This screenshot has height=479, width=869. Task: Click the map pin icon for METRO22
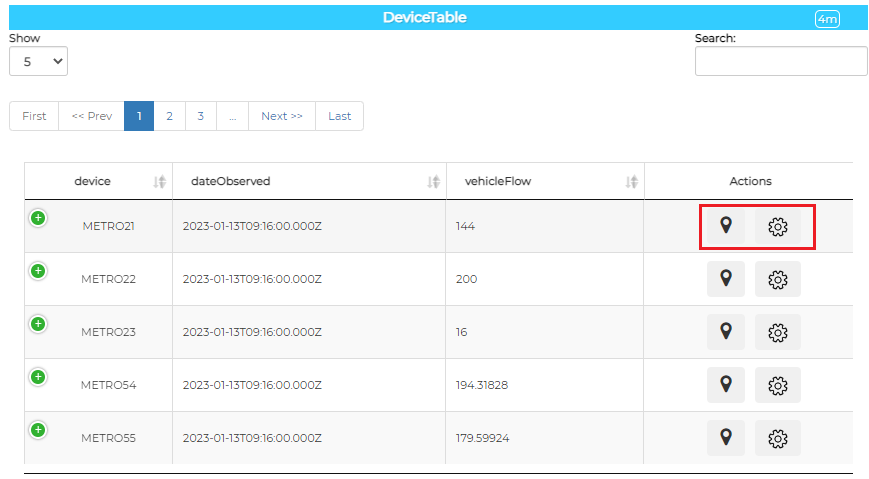tap(726, 279)
